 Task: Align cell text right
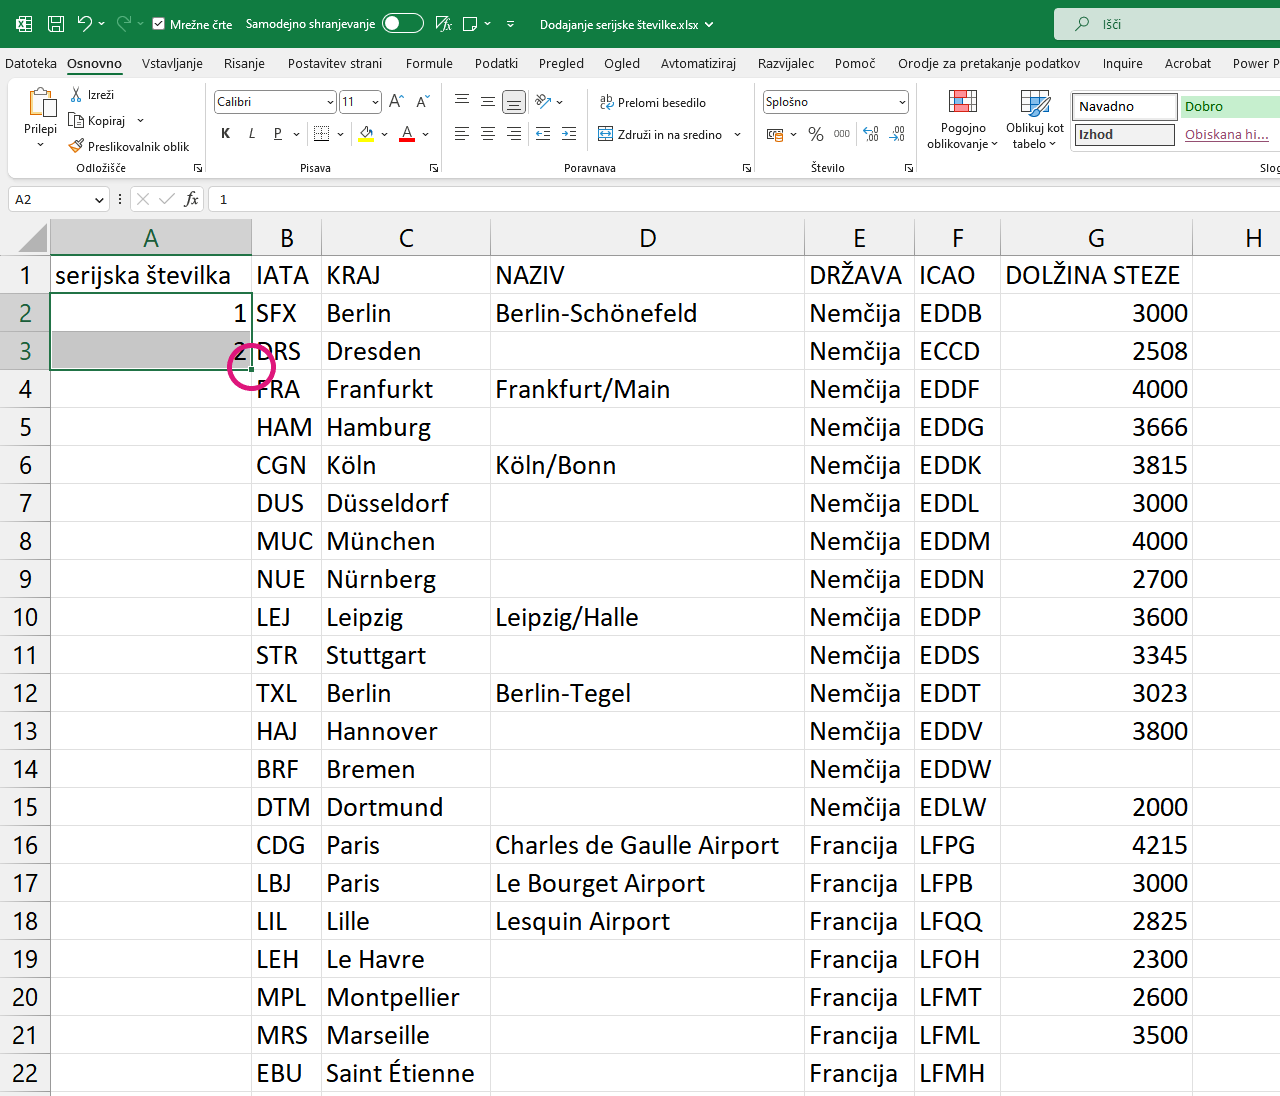[x=514, y=134]
